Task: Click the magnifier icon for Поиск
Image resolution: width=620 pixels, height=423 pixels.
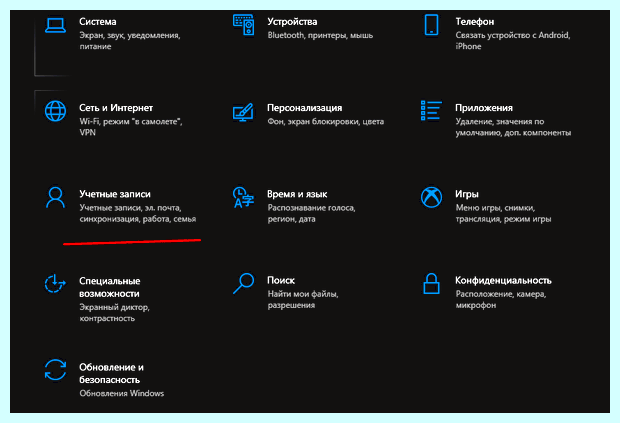Action: (243, 283)
